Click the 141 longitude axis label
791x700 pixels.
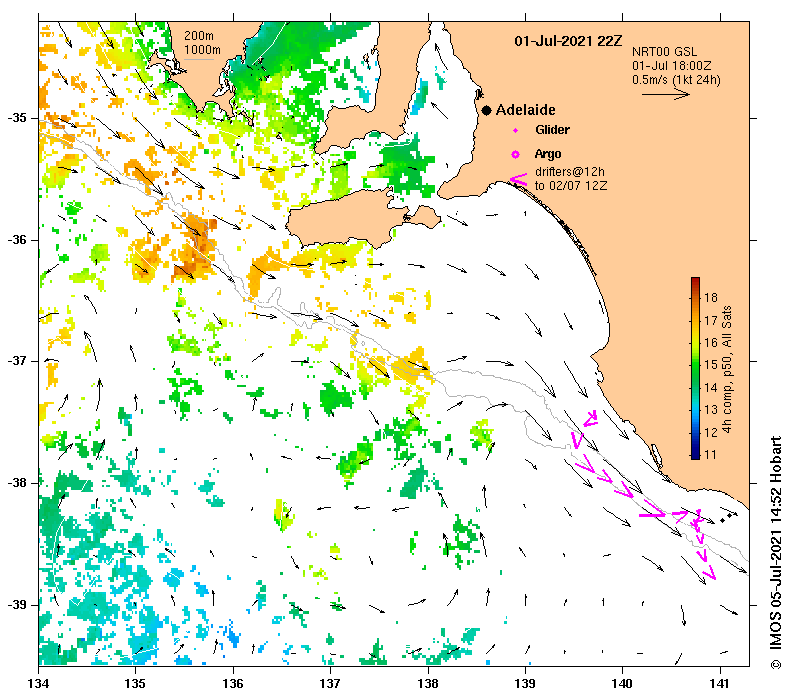click(720, 683)
